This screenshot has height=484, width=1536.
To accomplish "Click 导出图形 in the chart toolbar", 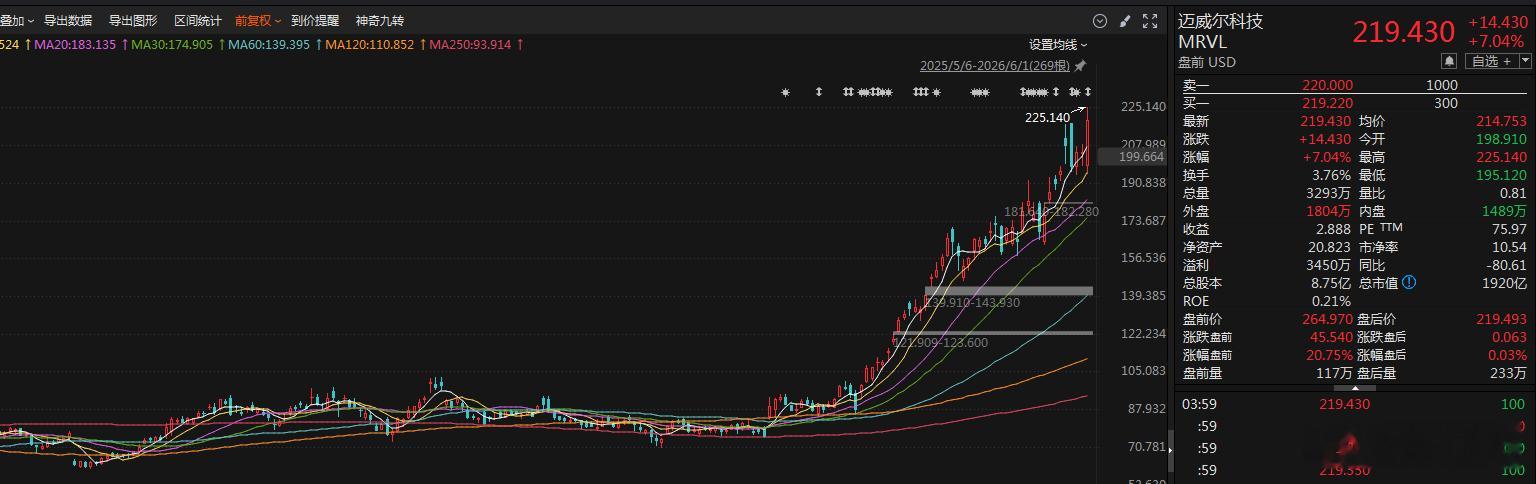I will (133, 21).
